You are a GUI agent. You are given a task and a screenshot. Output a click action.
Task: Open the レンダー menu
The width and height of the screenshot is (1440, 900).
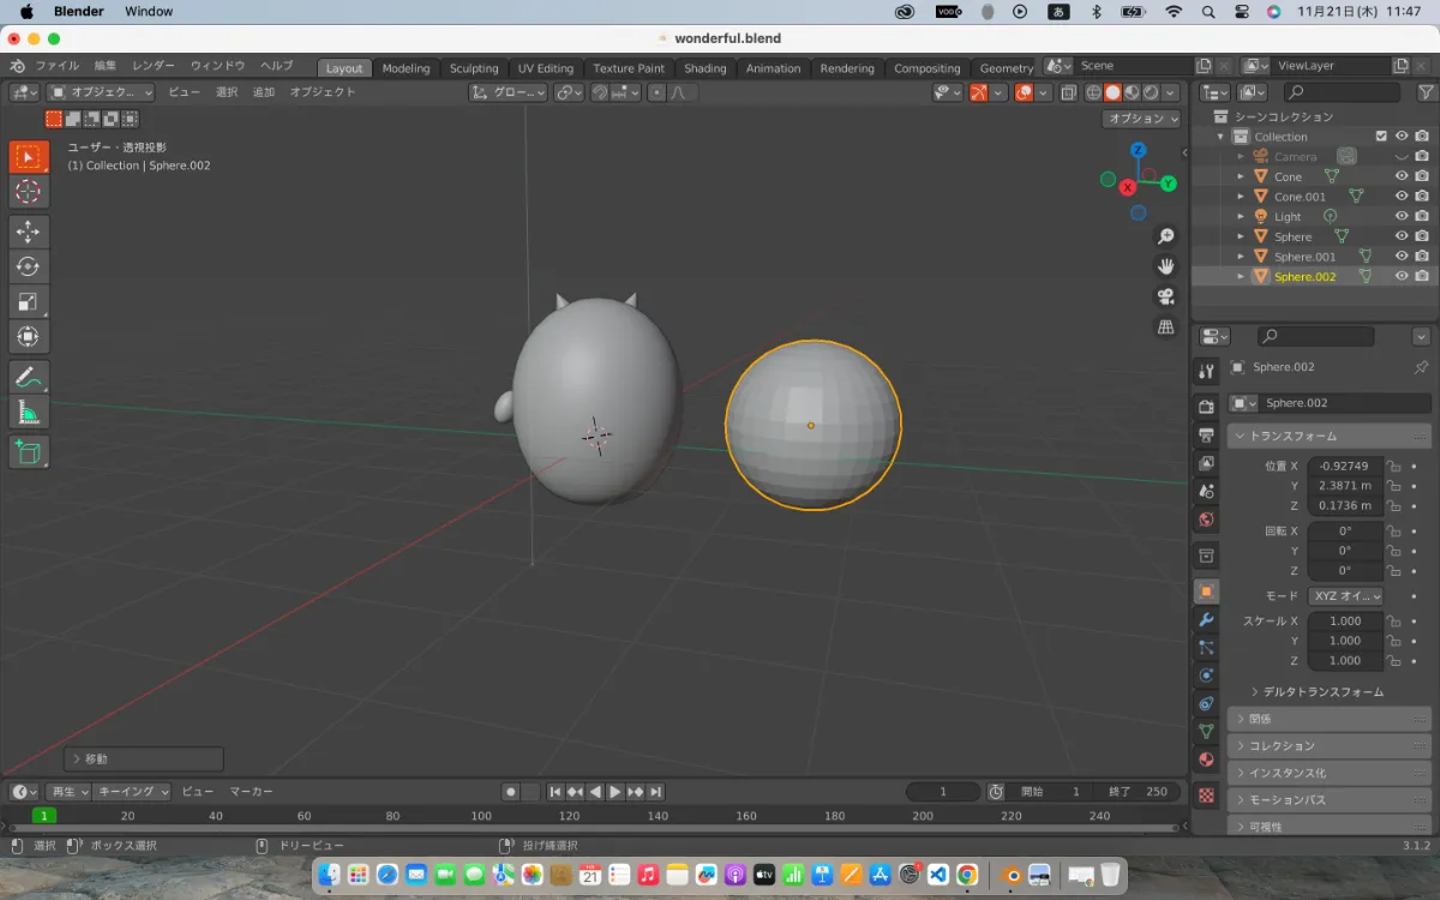coord(153,66)
